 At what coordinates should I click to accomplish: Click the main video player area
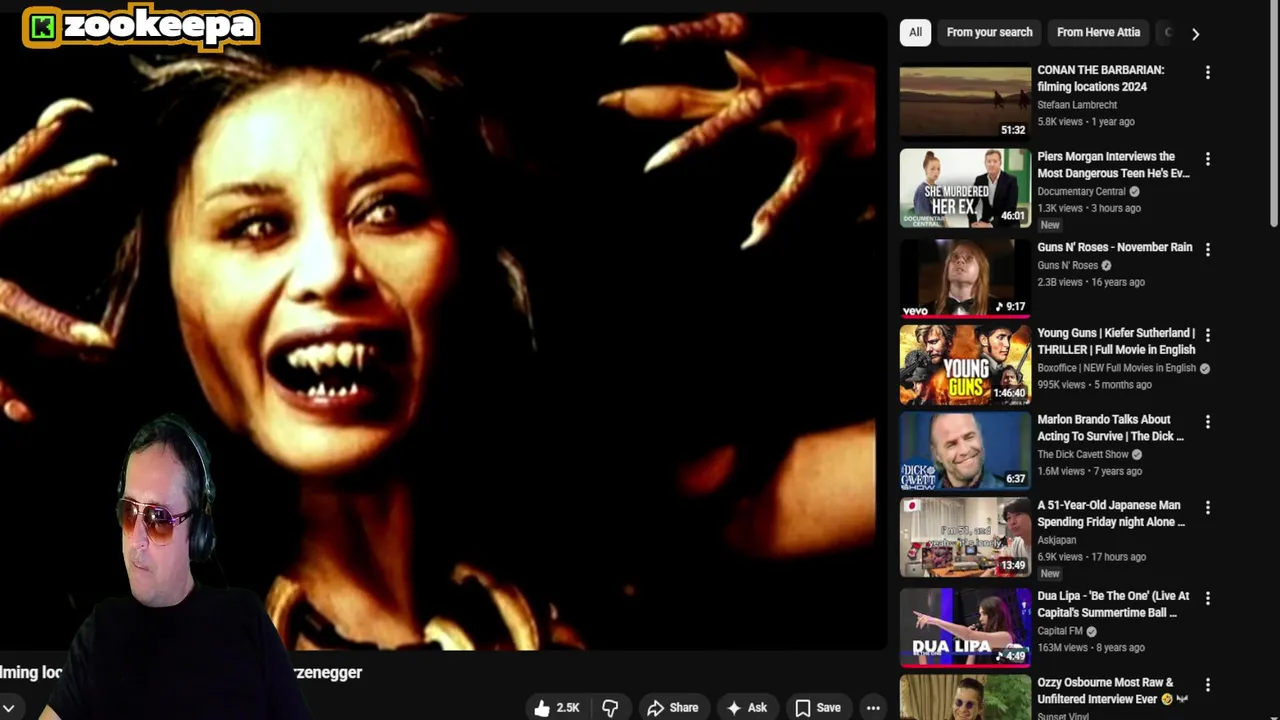(443, 330)
